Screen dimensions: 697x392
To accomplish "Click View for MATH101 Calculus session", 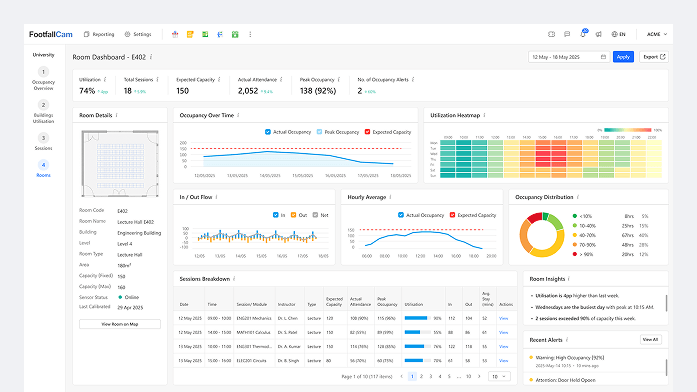I will (503, 332).
